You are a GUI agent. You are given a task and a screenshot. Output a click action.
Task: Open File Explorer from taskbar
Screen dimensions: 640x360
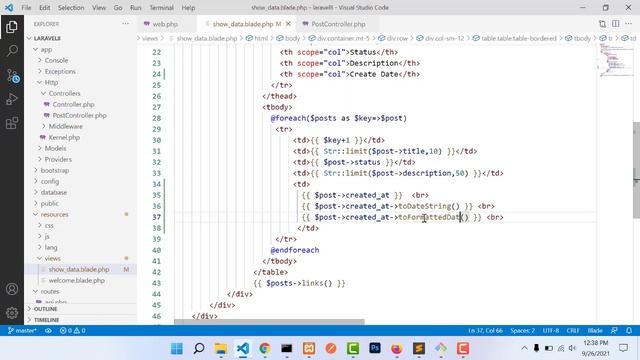pos(221,349)
